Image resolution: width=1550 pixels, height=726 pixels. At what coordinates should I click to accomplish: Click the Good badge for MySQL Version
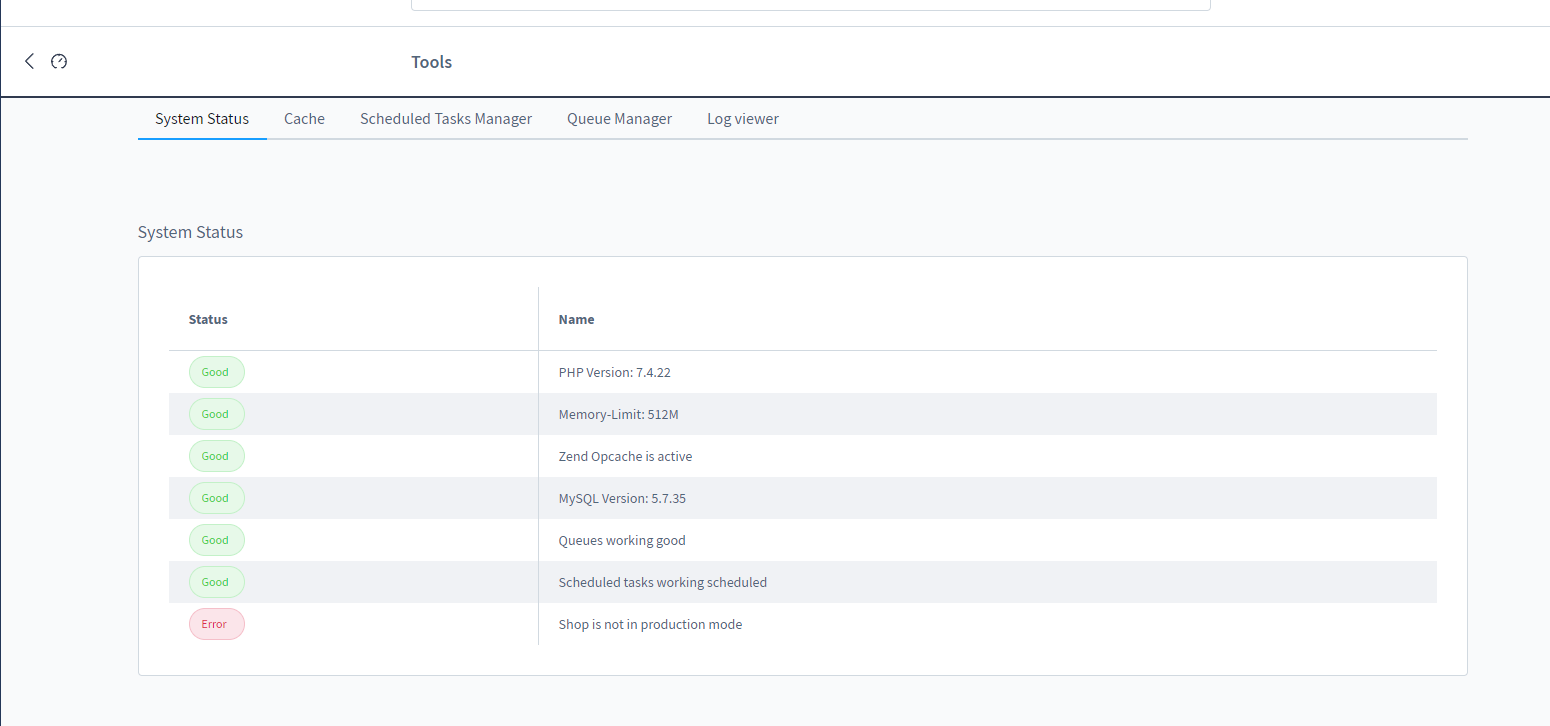(216, 498)
